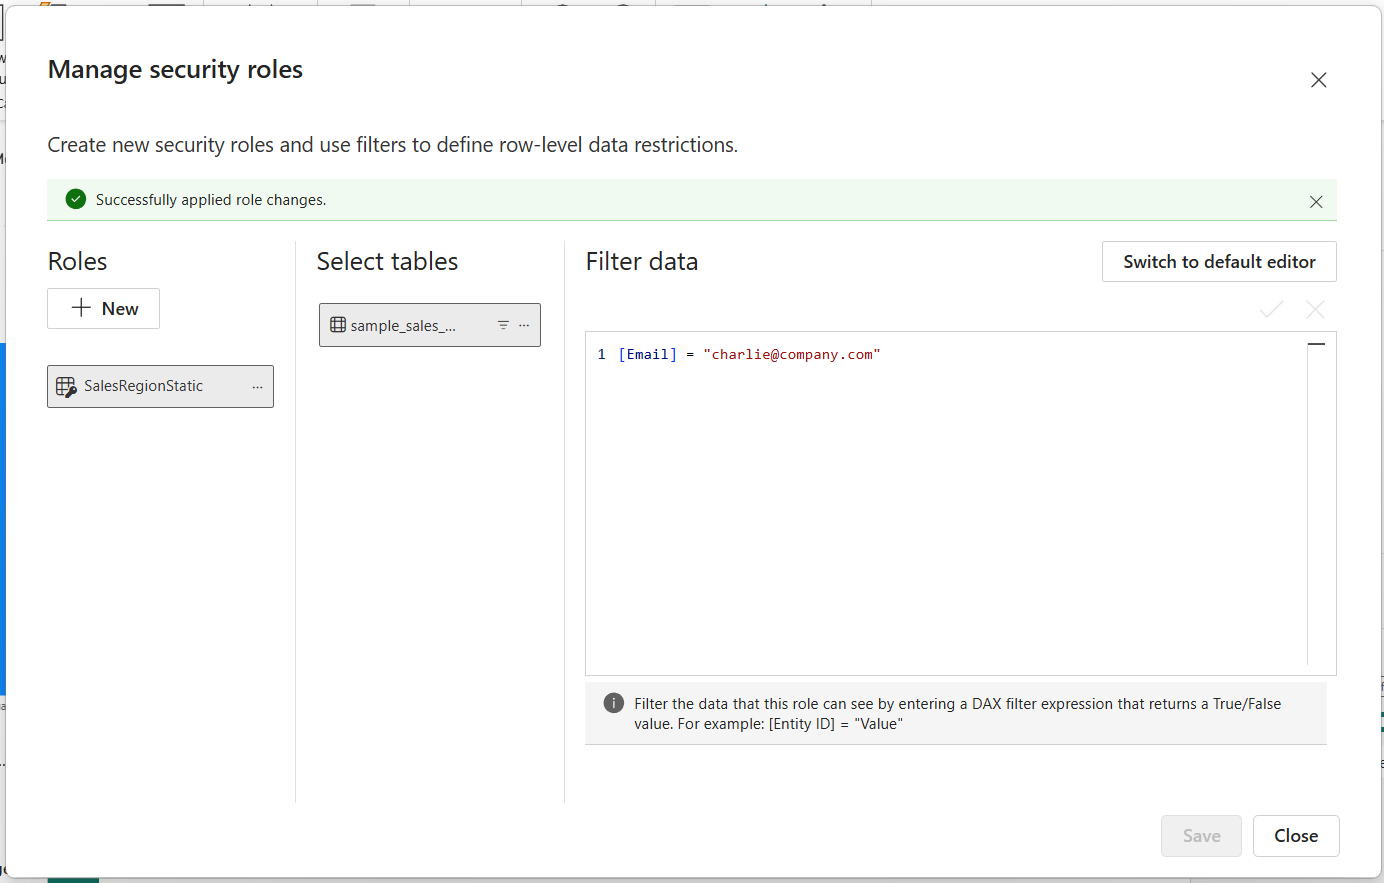Open more options for sample_sales table
This screenshot has height=883, width=1384.
pos(524,325)
